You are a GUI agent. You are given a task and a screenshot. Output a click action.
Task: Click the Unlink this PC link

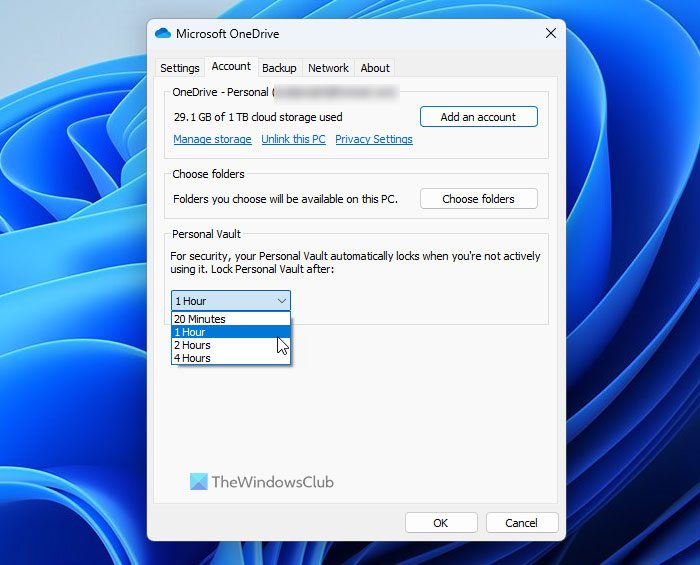tap(293, 139)
